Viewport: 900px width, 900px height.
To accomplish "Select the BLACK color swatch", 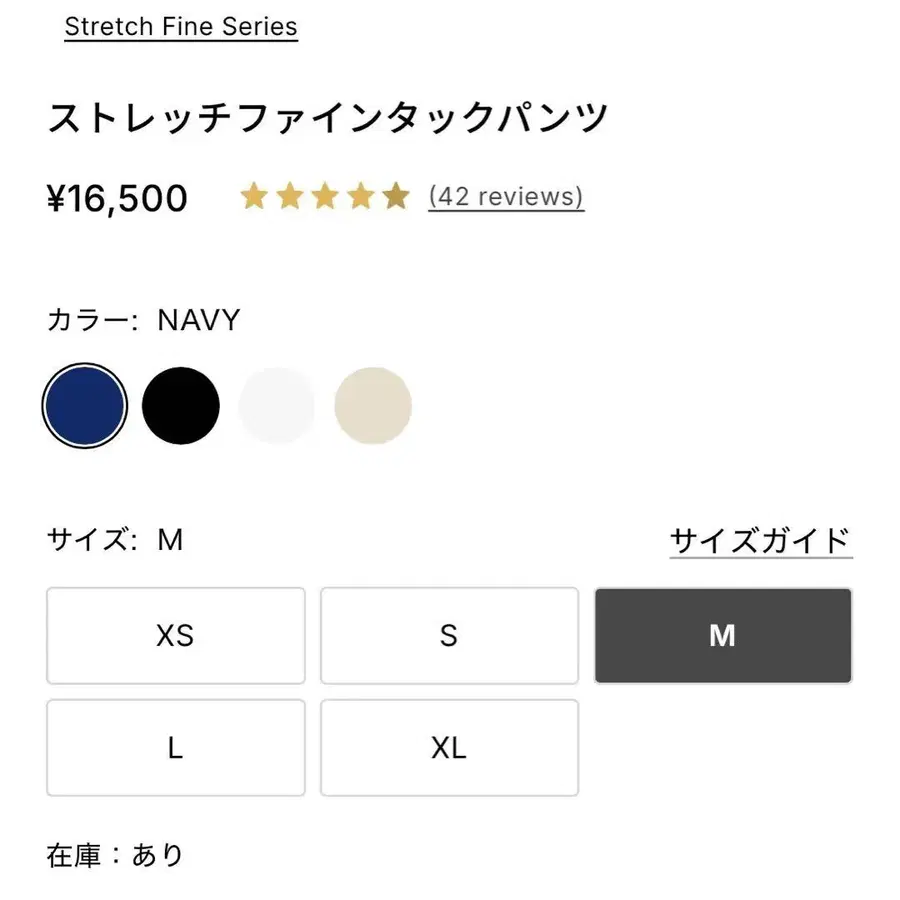I will point(181,405).
